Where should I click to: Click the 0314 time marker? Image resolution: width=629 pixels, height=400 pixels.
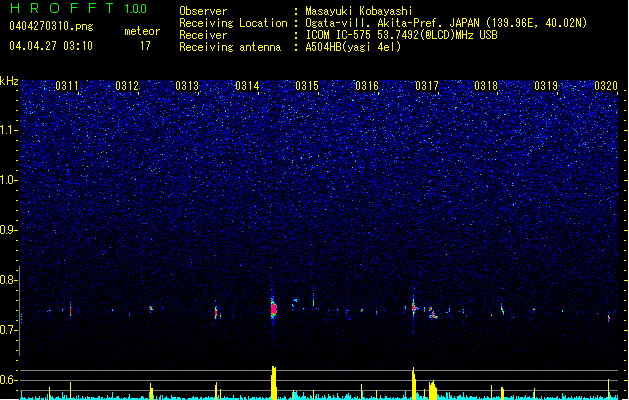tap(247, 86)
